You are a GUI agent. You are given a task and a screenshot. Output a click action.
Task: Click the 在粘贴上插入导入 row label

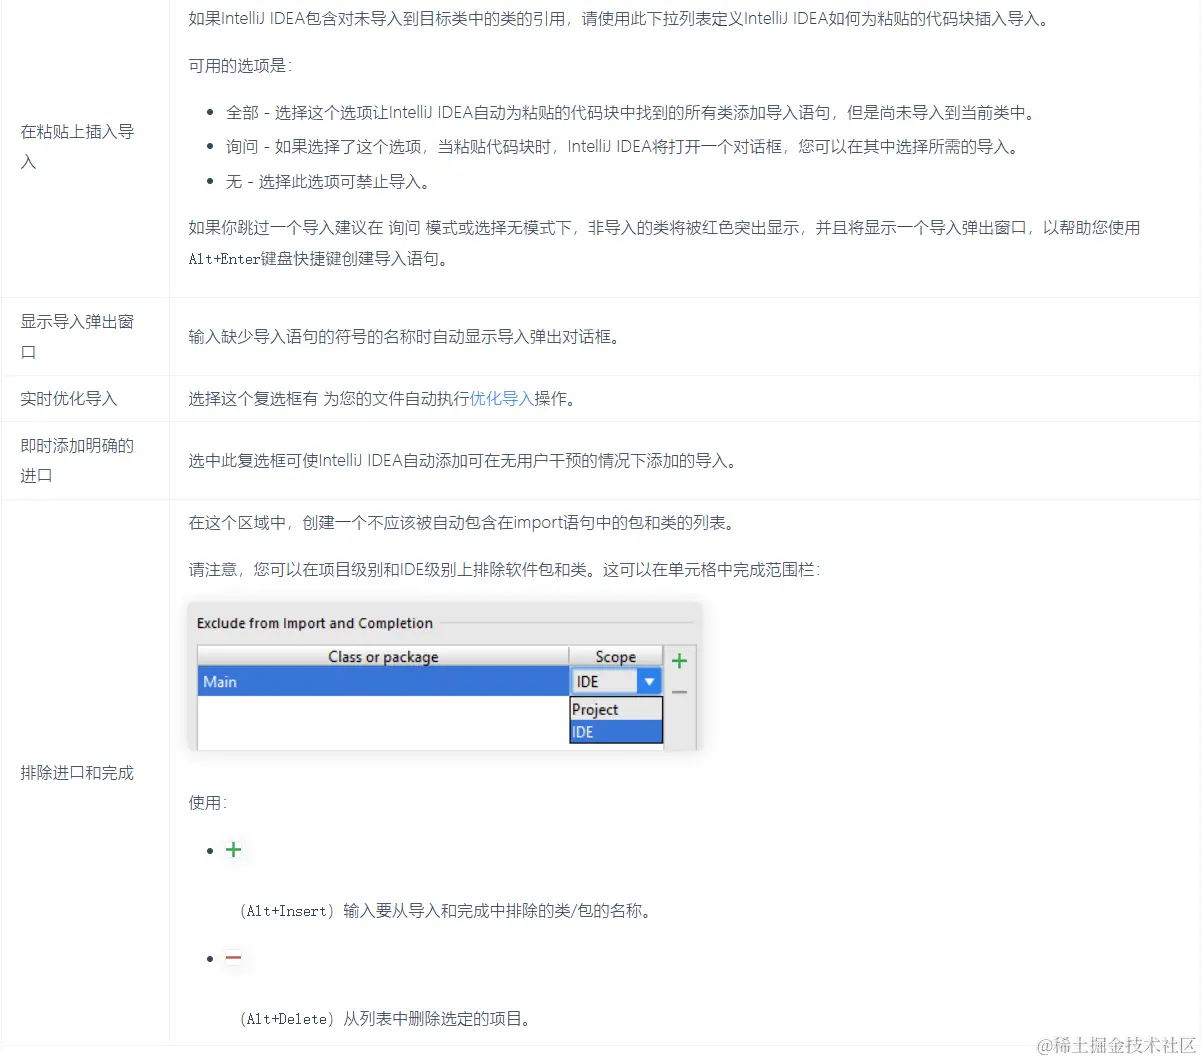tap(78, 146)
